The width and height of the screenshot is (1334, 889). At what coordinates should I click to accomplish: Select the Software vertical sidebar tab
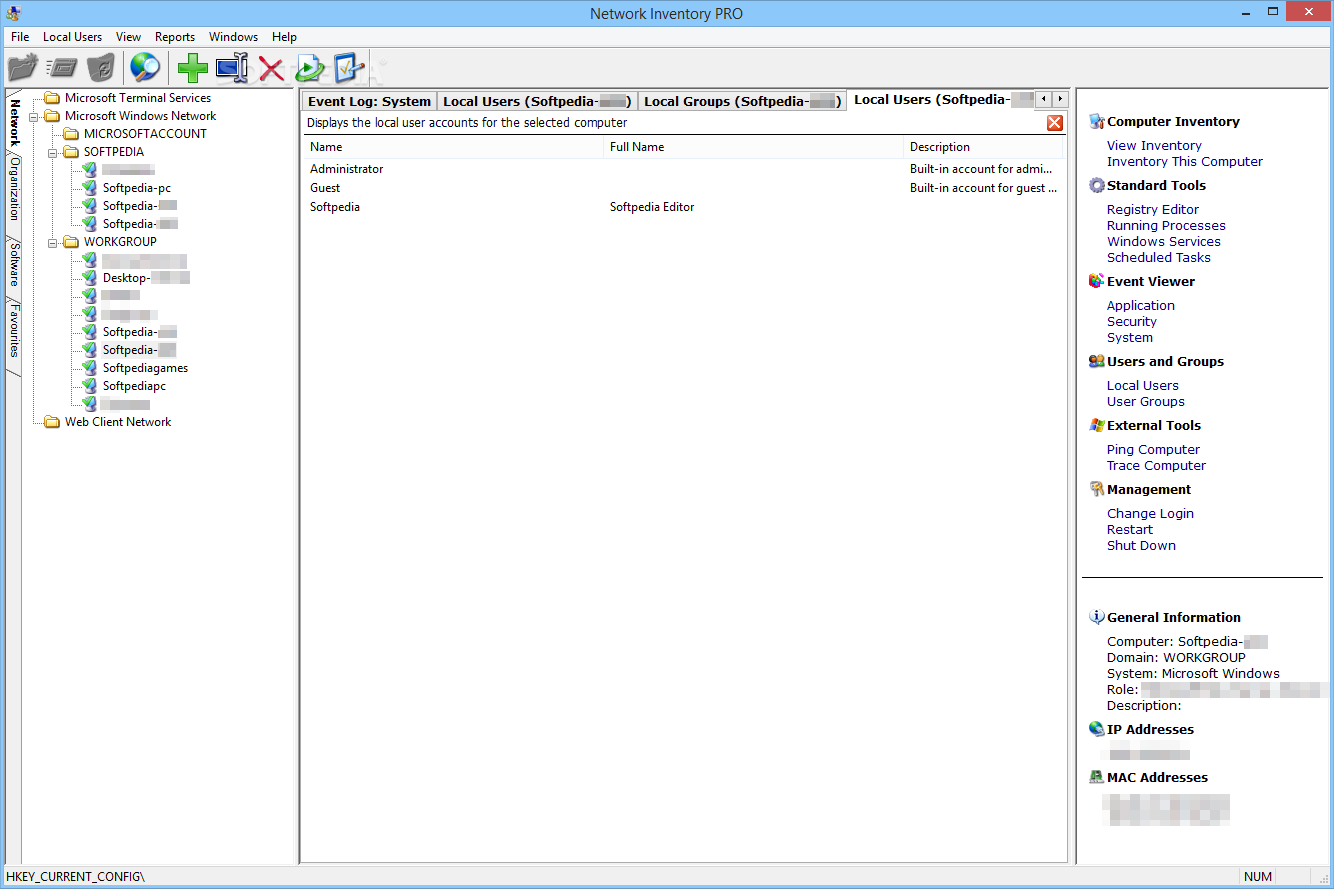[14, 264]
